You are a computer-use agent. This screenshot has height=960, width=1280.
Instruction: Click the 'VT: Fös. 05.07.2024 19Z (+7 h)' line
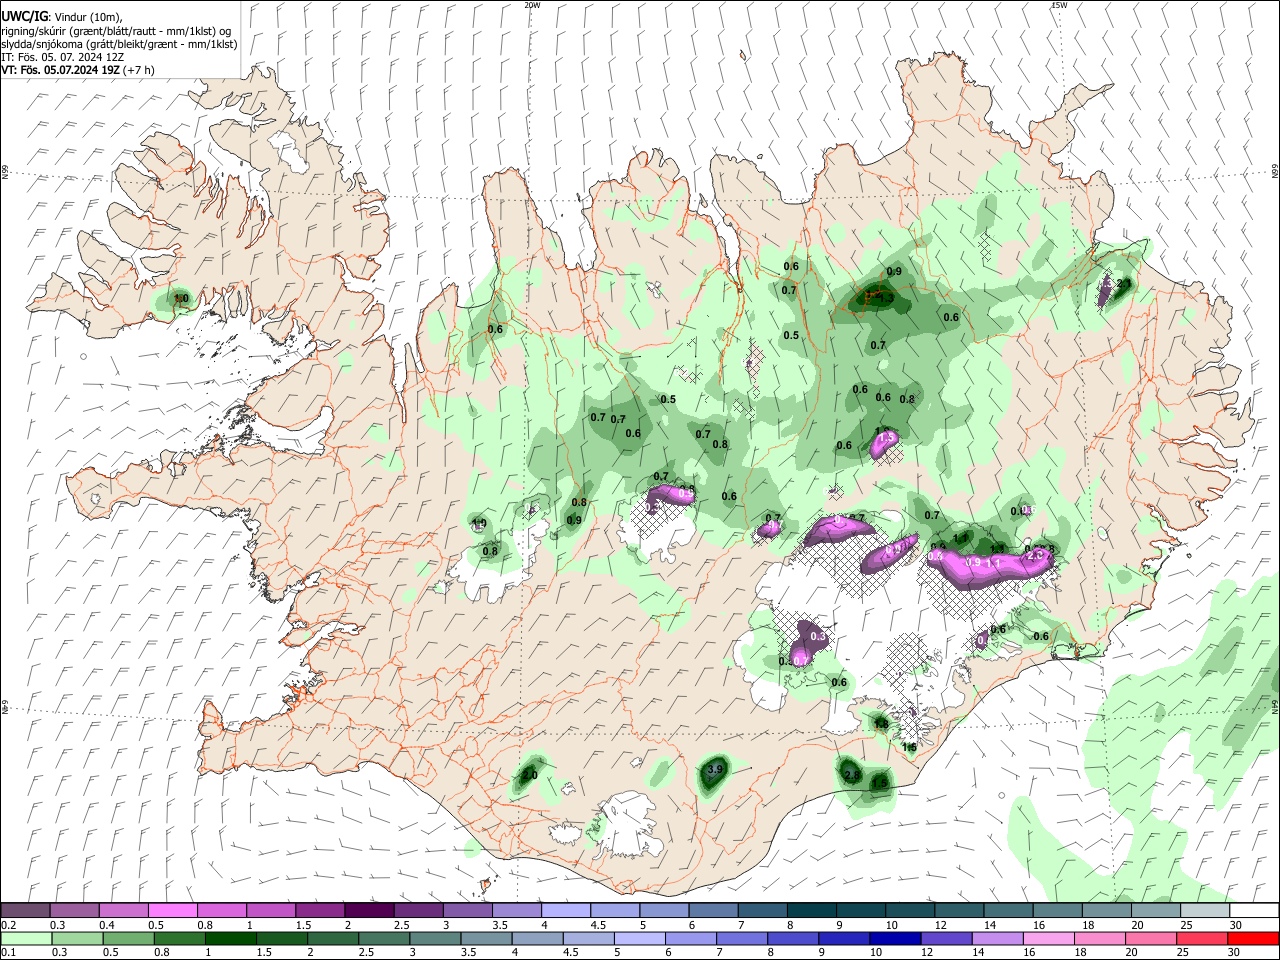(x=78, y=70)
